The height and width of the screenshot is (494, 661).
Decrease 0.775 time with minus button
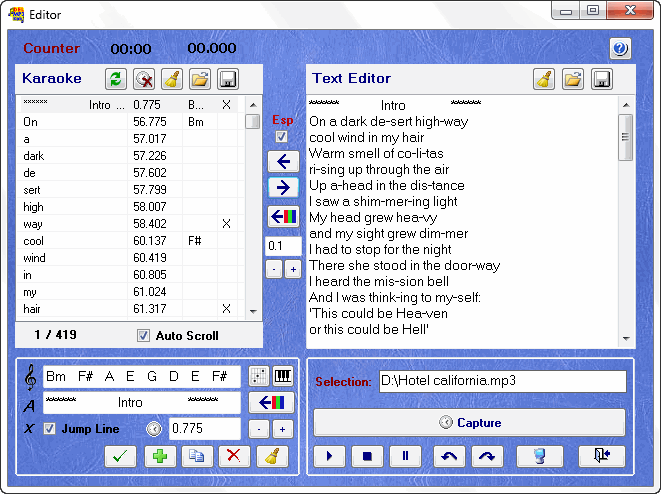(x=258, y=429)
